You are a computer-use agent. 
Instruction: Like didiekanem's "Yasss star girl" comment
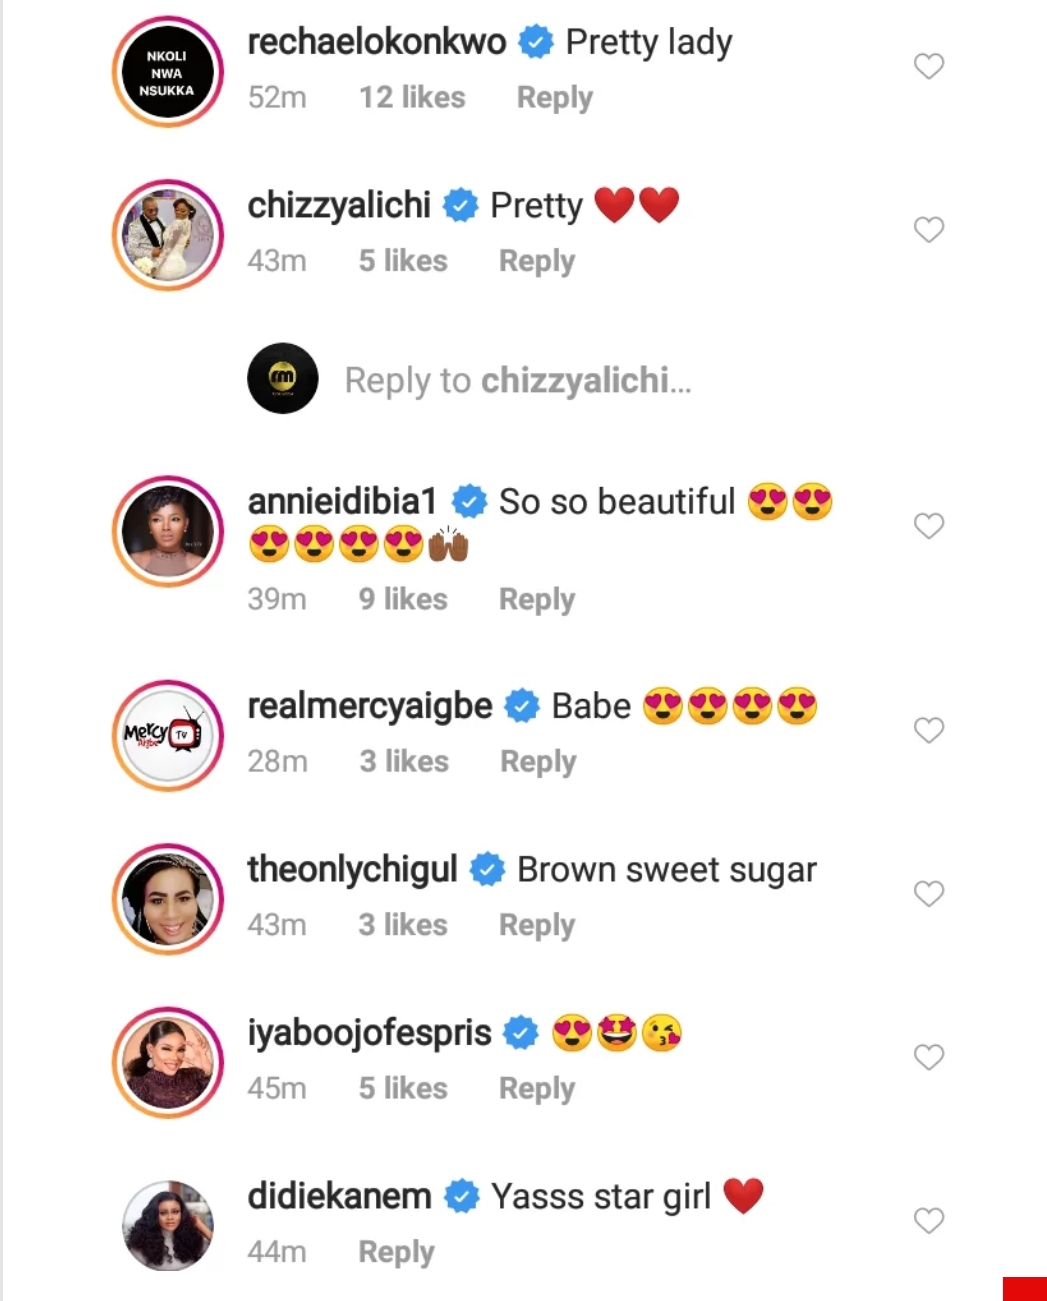(929, 1220)
